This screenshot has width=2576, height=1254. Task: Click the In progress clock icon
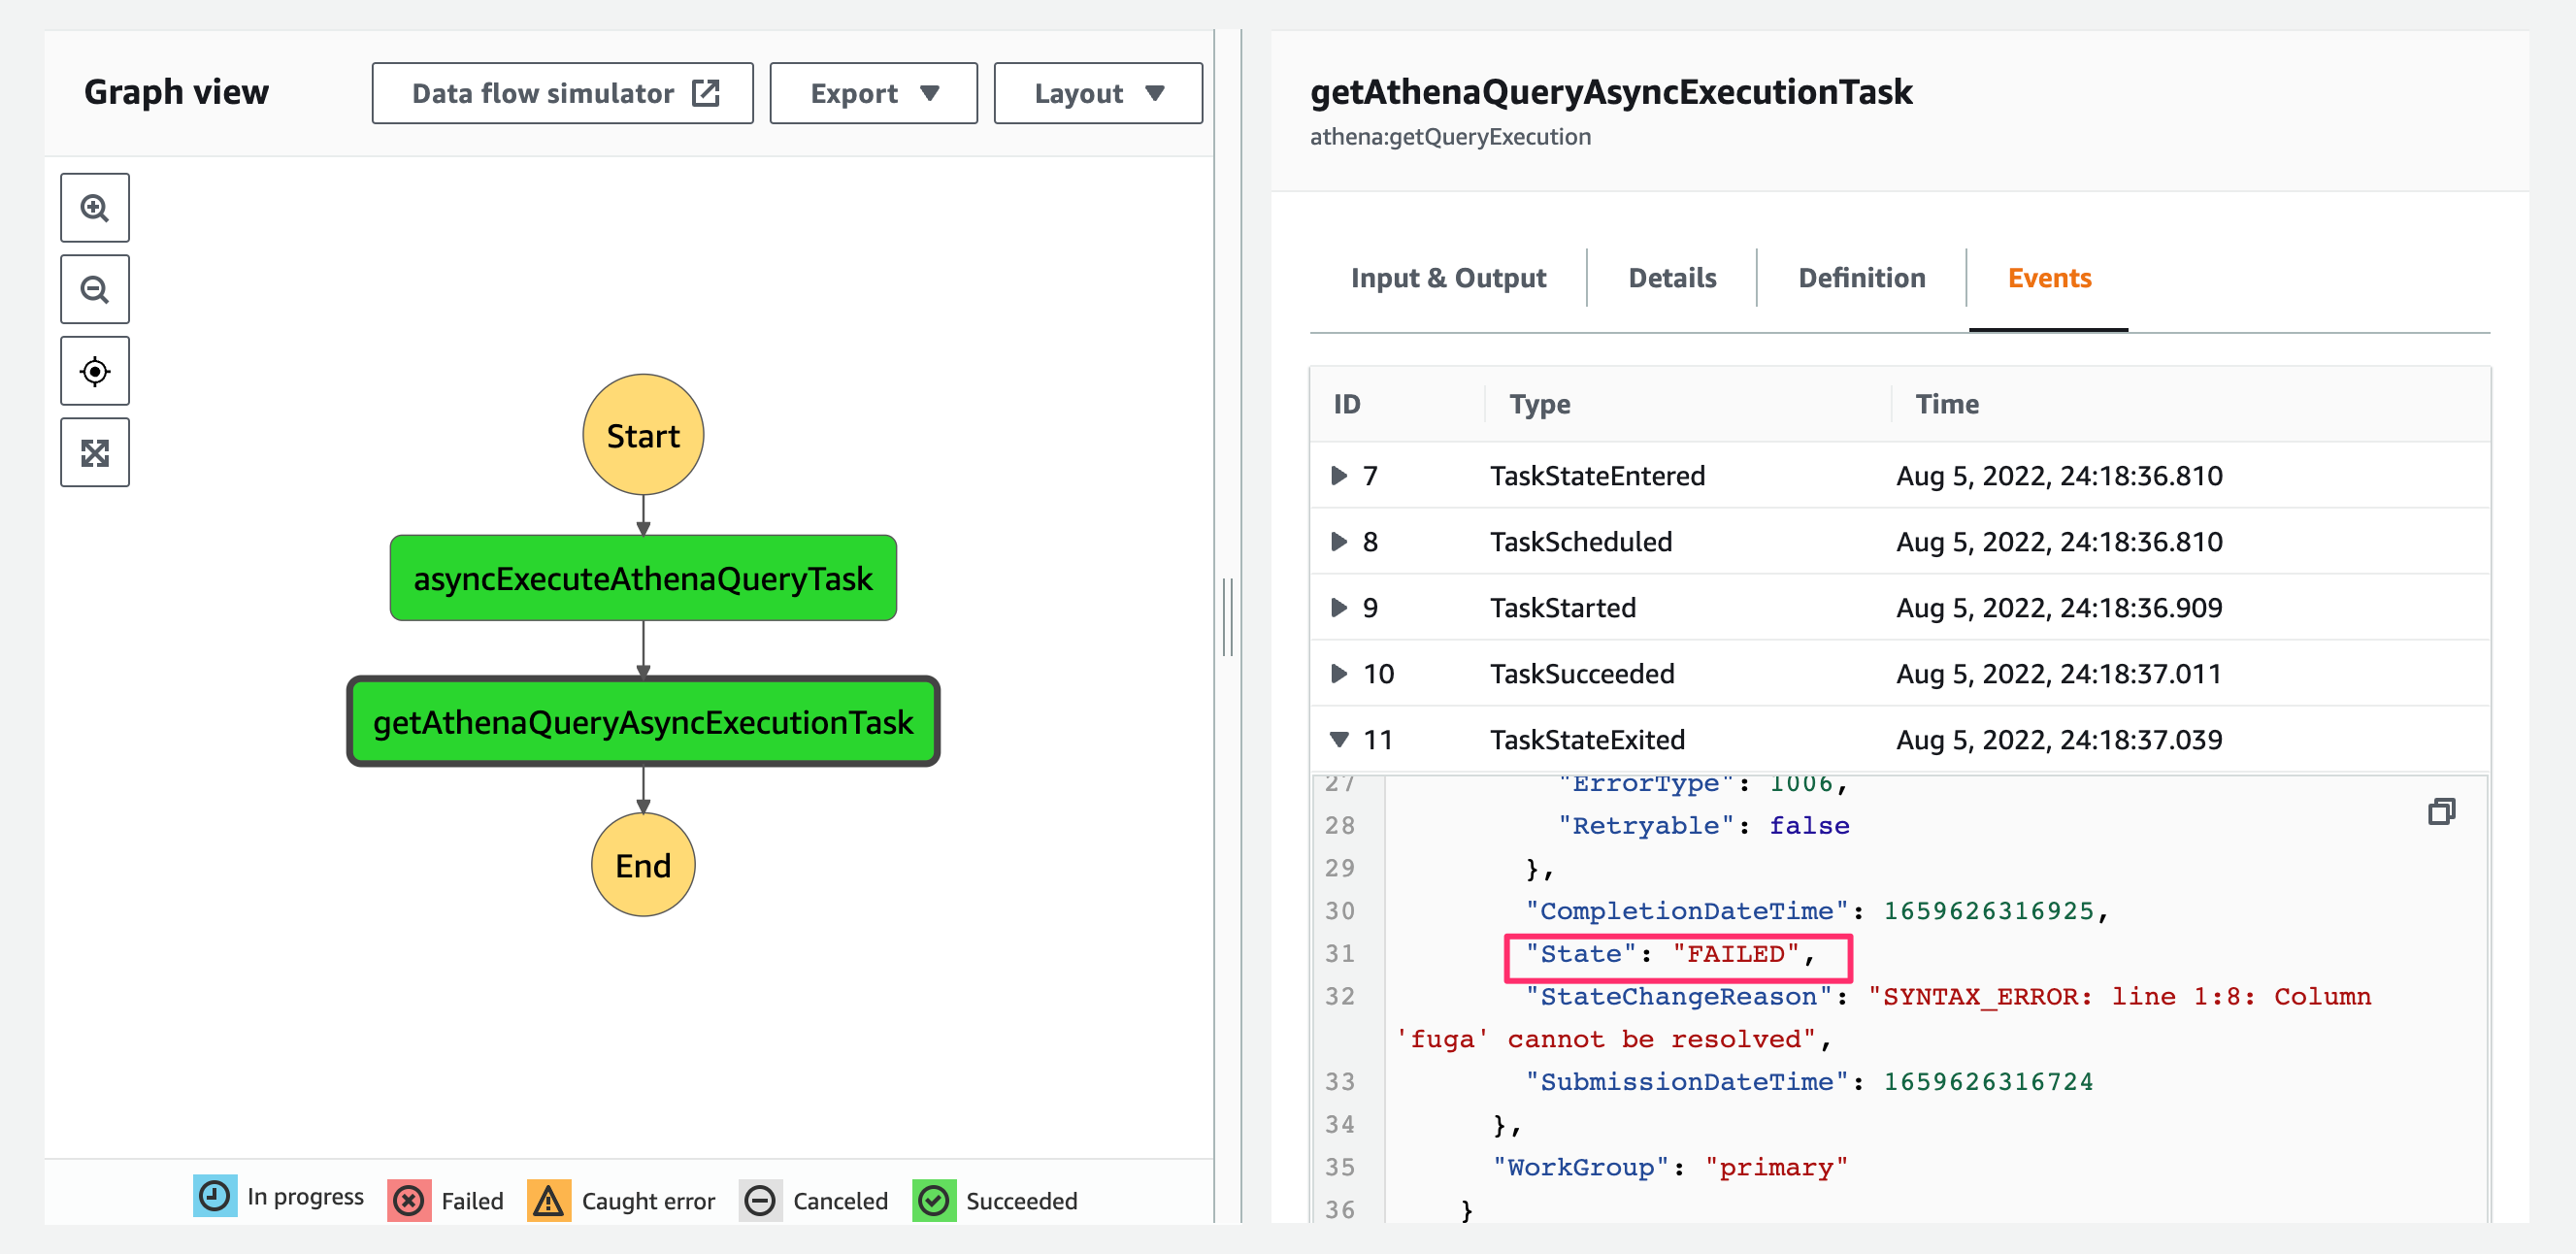tap(215, 1196)
